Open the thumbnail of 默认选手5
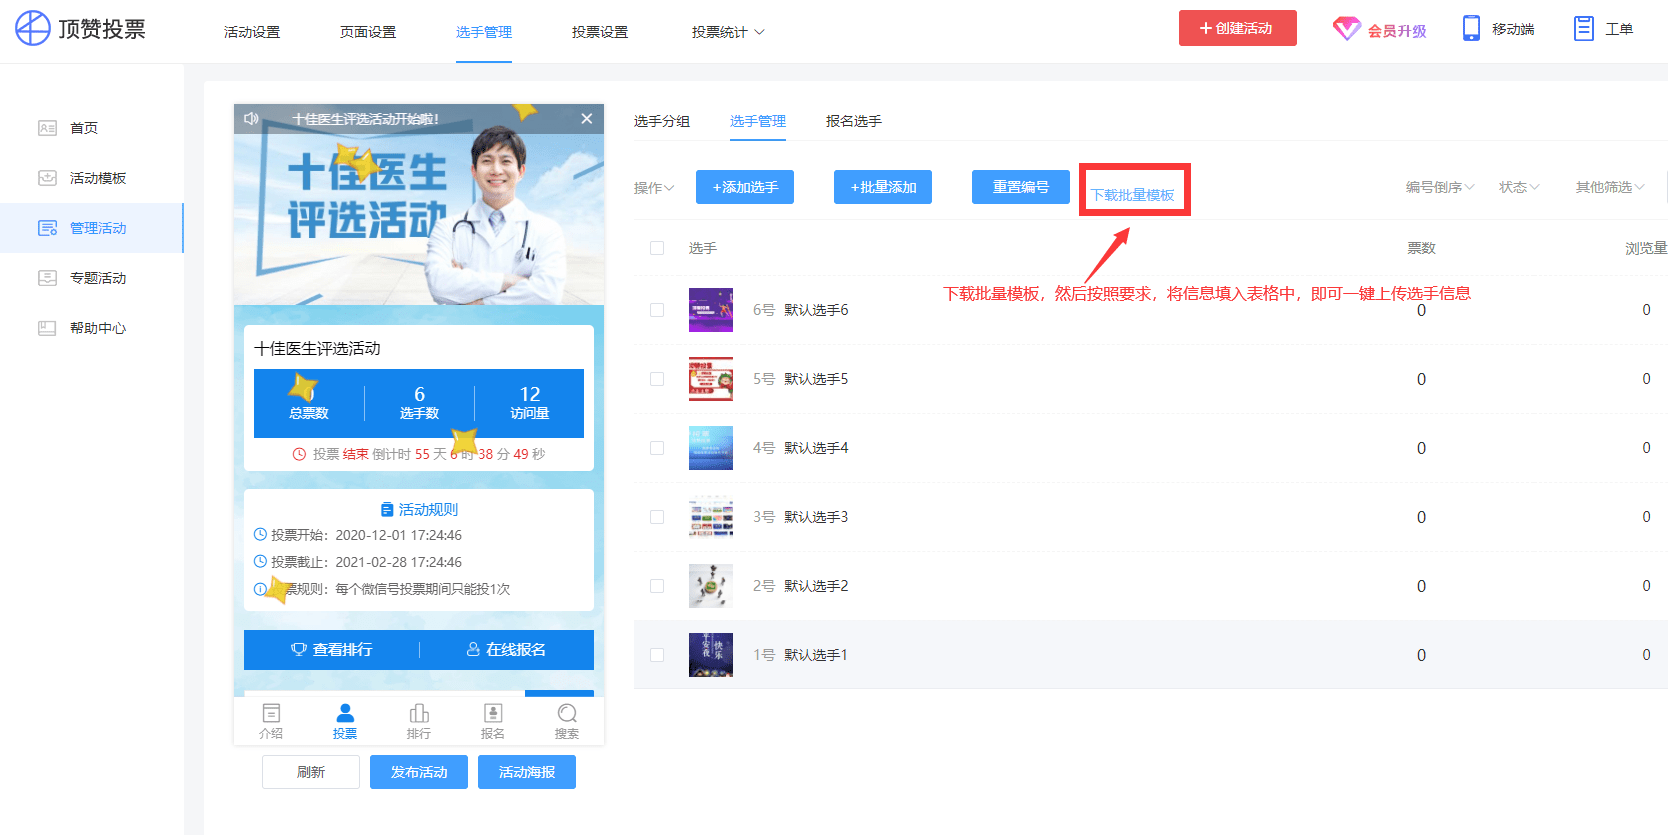Viewport: 1668px width, 835px height. tap(711, 379)
